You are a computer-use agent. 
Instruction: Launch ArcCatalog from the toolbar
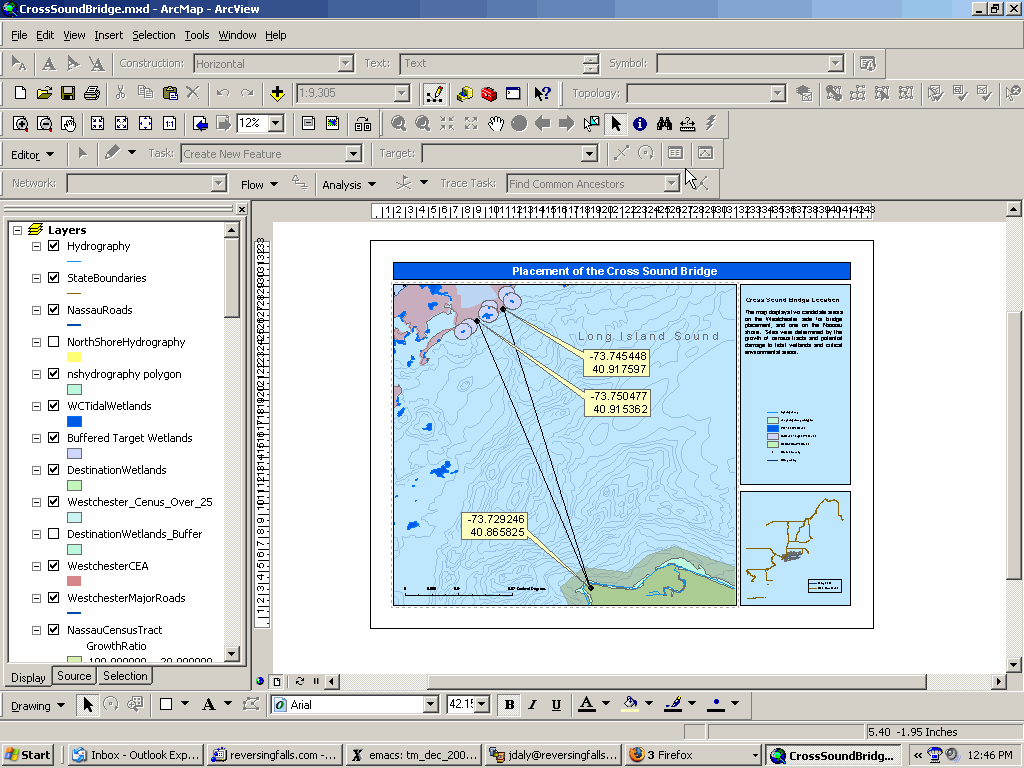pyautogui.click(x=465, y=94)
